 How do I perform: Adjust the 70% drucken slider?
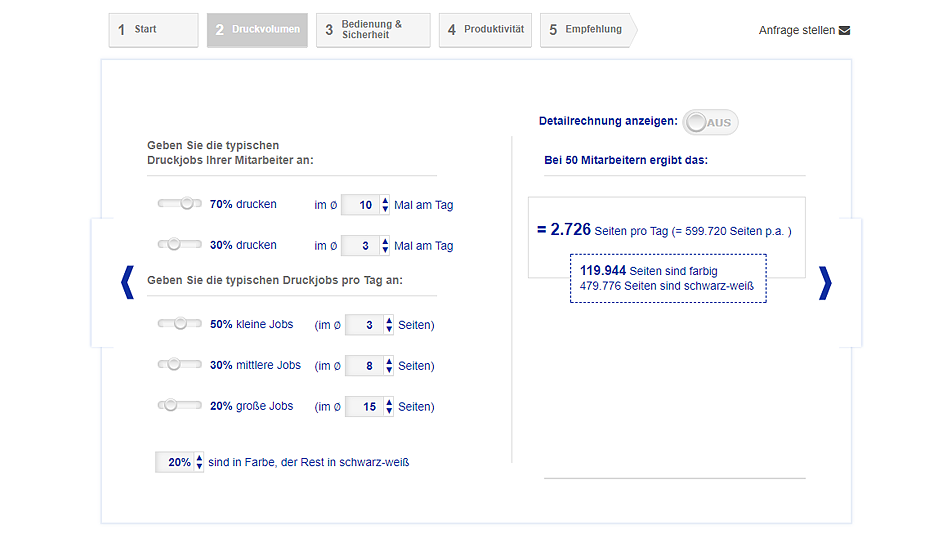(x=186, y=204)
